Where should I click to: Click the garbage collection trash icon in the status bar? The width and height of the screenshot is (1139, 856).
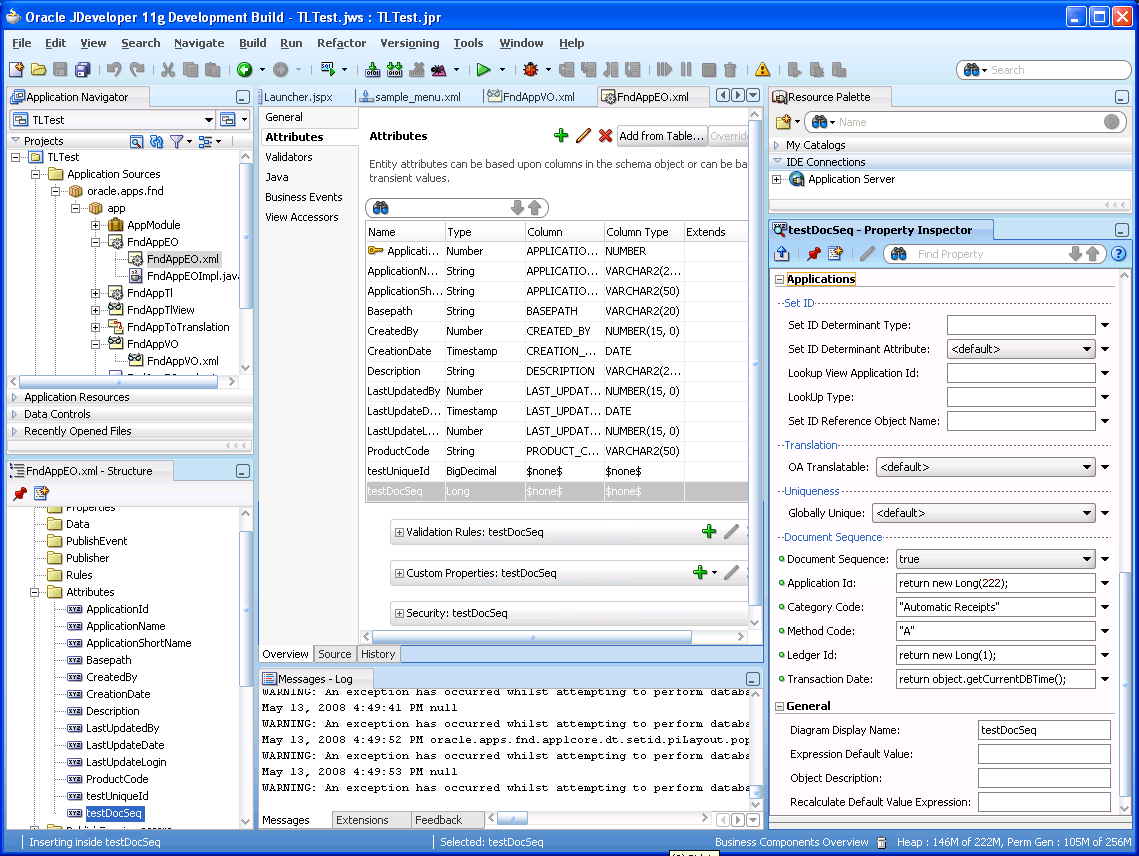coord(881,842)
